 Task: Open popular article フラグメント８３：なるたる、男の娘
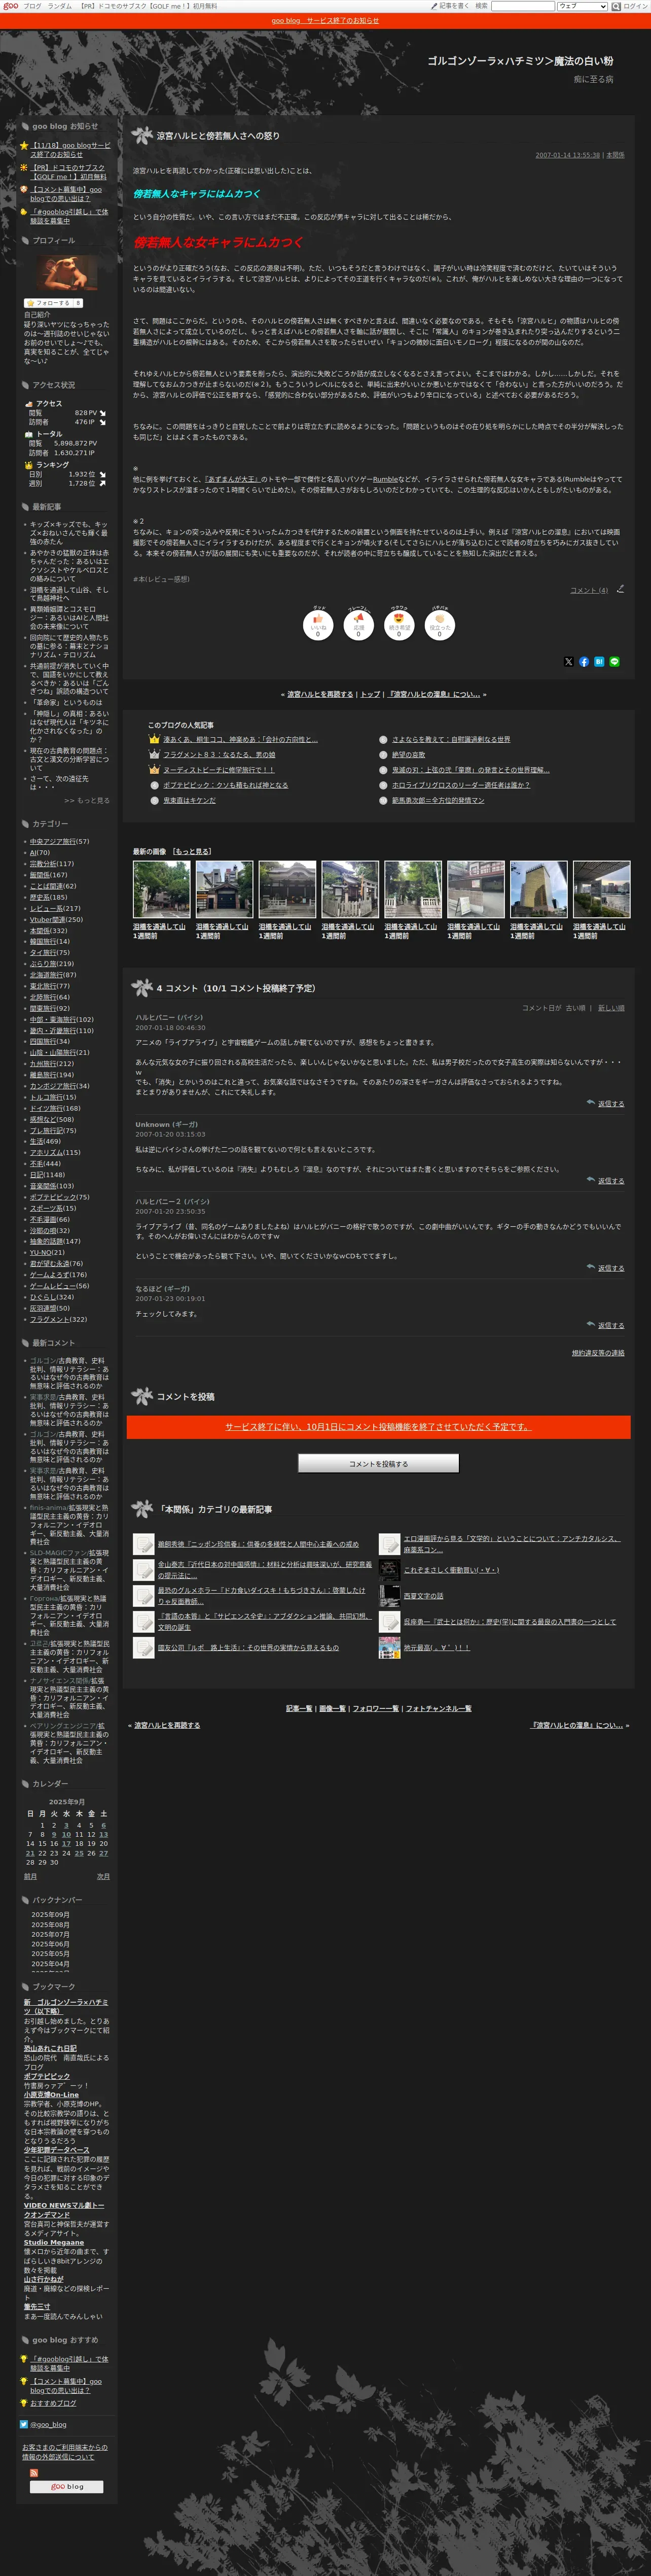click(x=218, y=755)
